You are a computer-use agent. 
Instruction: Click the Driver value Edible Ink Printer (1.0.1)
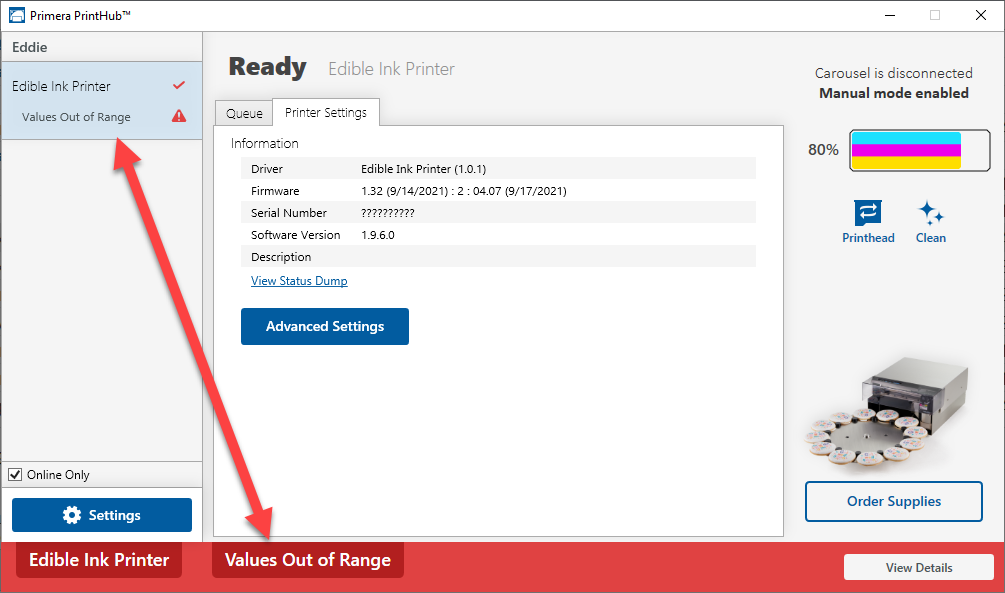pos(424,169)
